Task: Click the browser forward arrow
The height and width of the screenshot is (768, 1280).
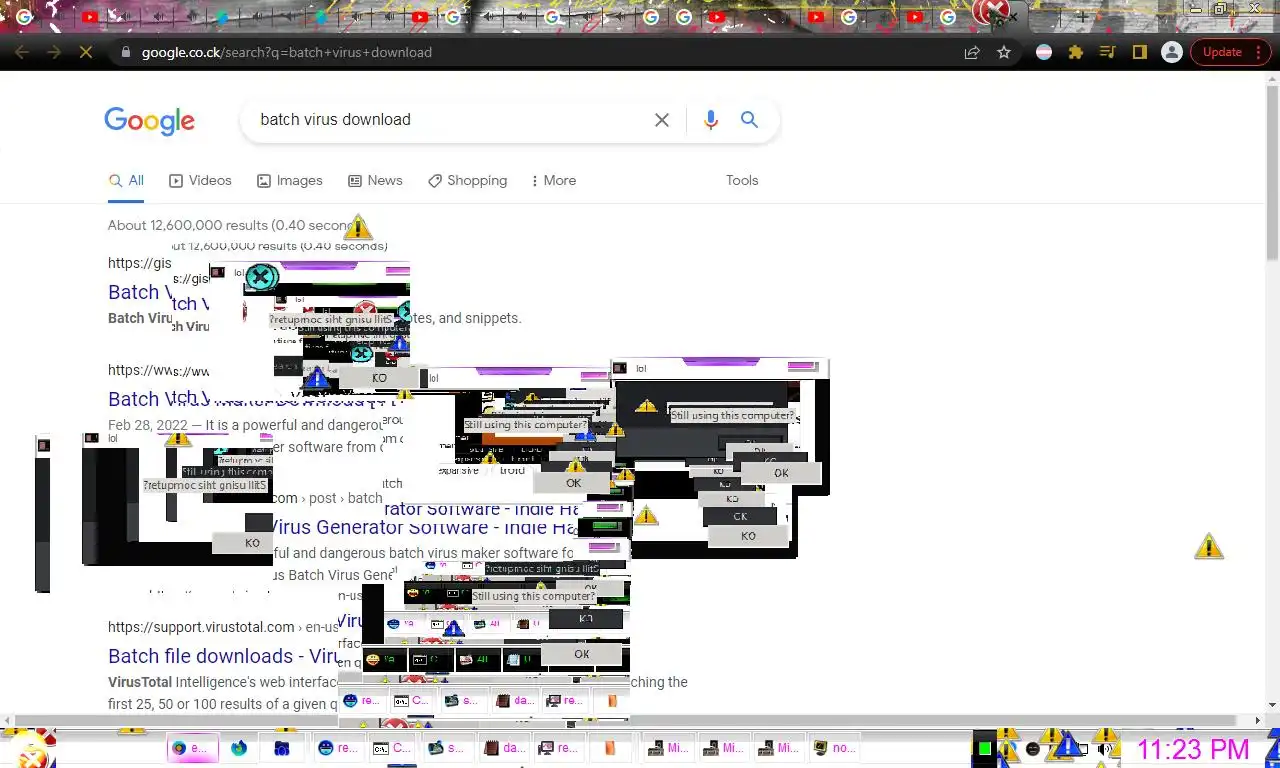Action: [x=54, y=52]
